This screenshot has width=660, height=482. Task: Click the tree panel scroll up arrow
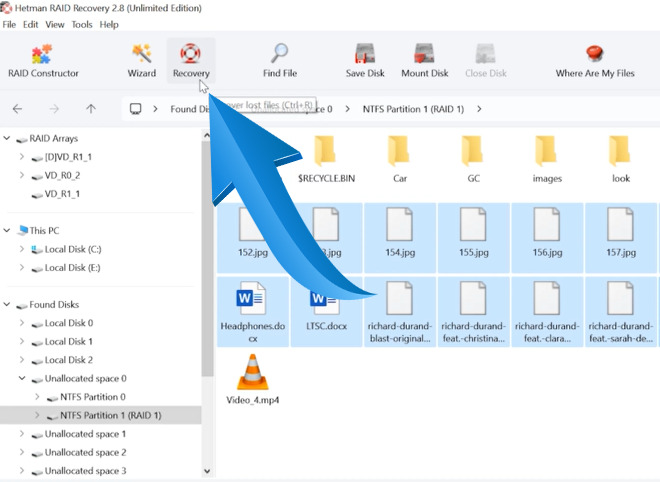coord(207,135)
